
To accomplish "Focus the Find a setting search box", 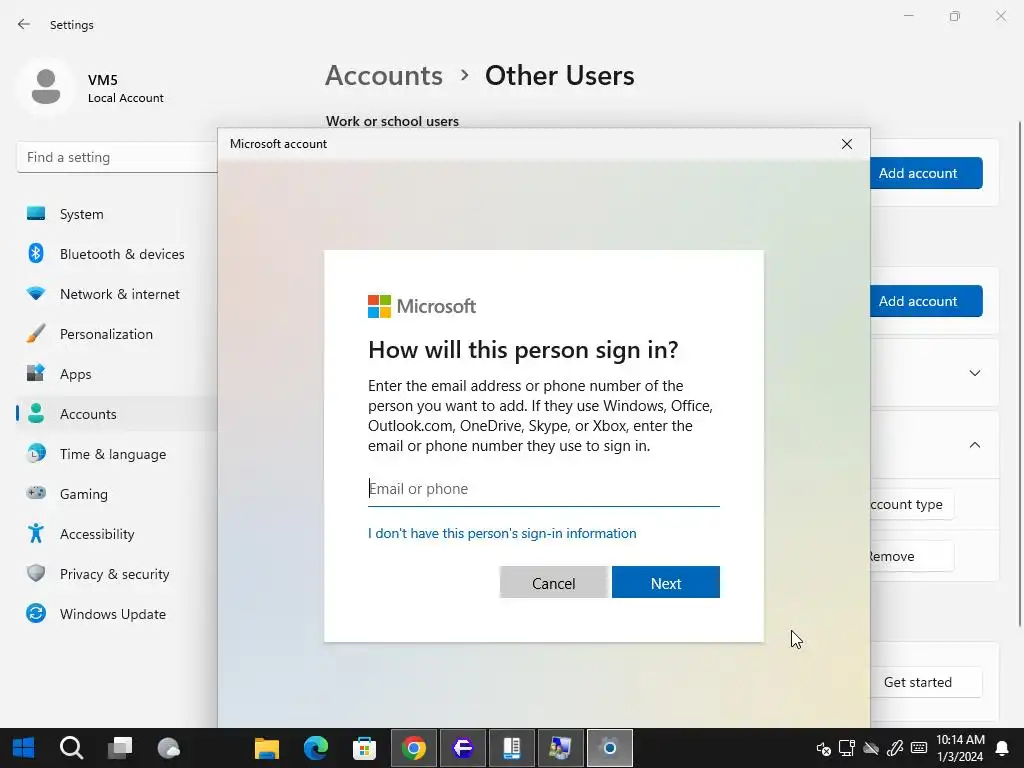I will click(117, 157).
